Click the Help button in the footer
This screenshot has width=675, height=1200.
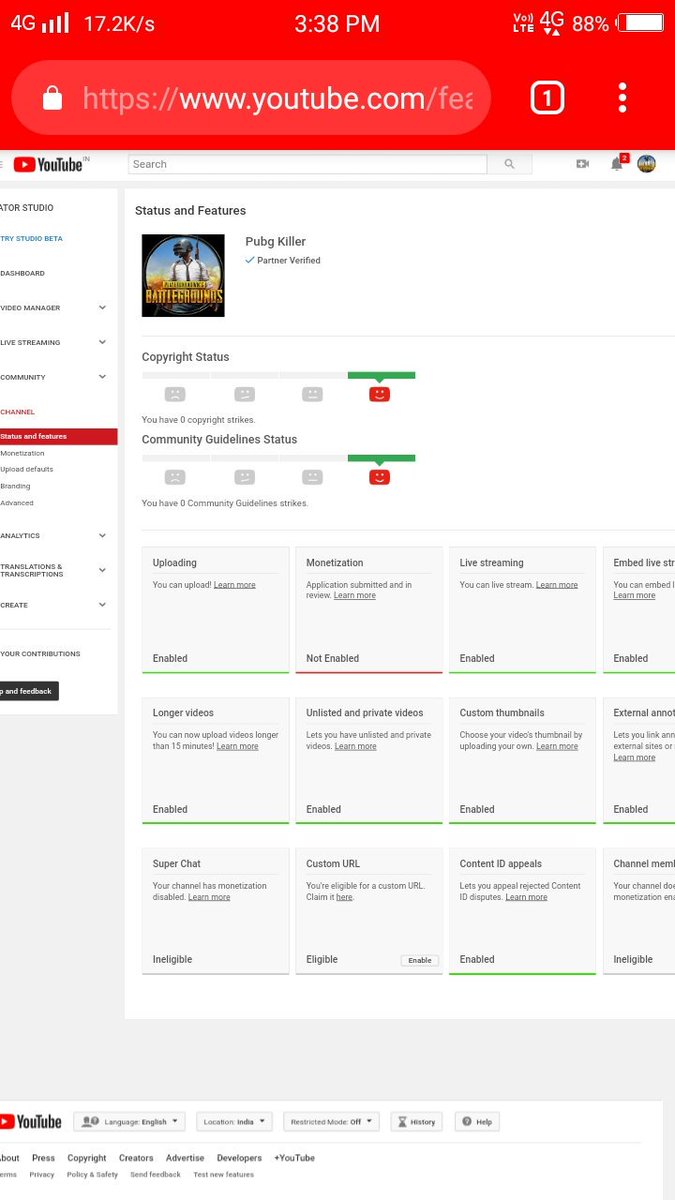[x=477, y=1122]
